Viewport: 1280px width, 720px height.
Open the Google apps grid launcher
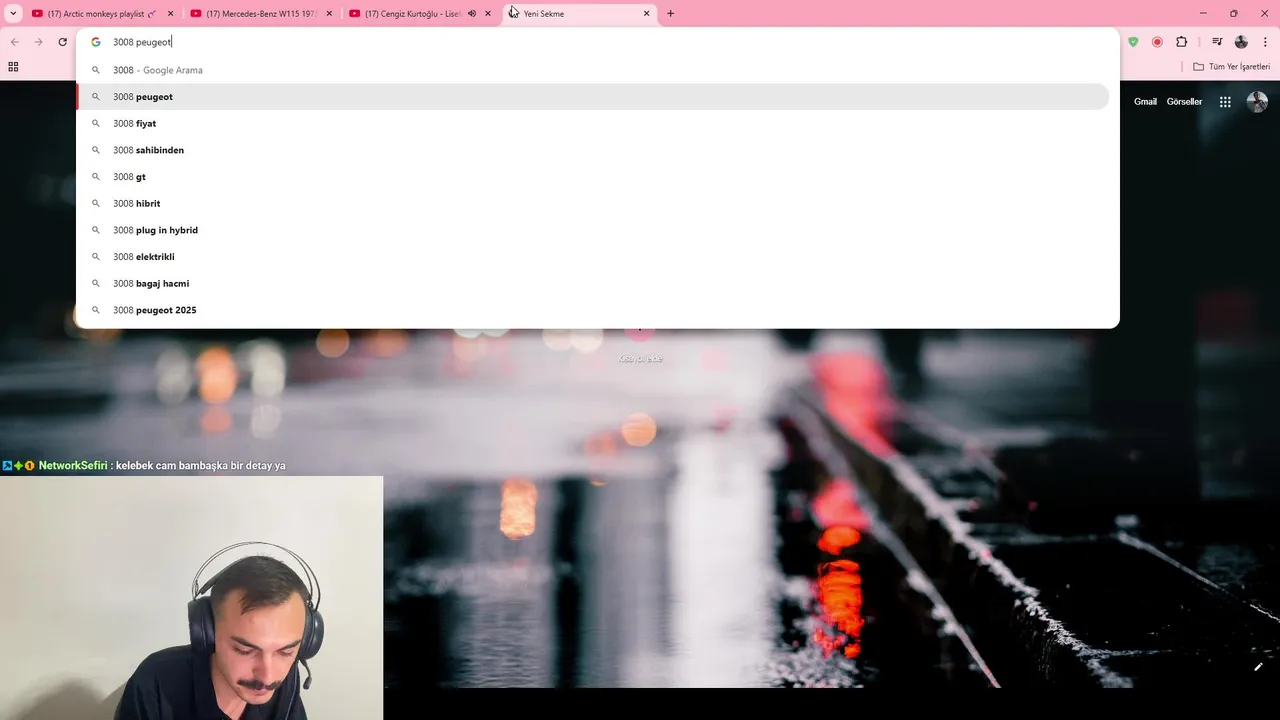[x=1225, y=102]
